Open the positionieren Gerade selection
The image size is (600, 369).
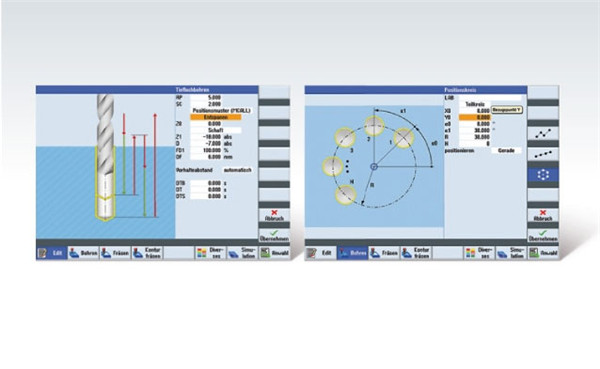pos(506,150)
